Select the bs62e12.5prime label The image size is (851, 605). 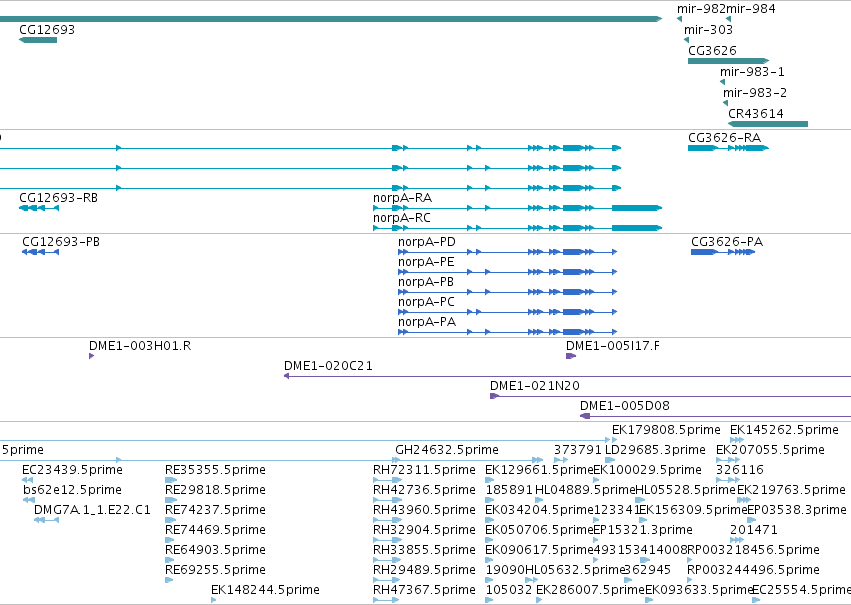(72, 490)
